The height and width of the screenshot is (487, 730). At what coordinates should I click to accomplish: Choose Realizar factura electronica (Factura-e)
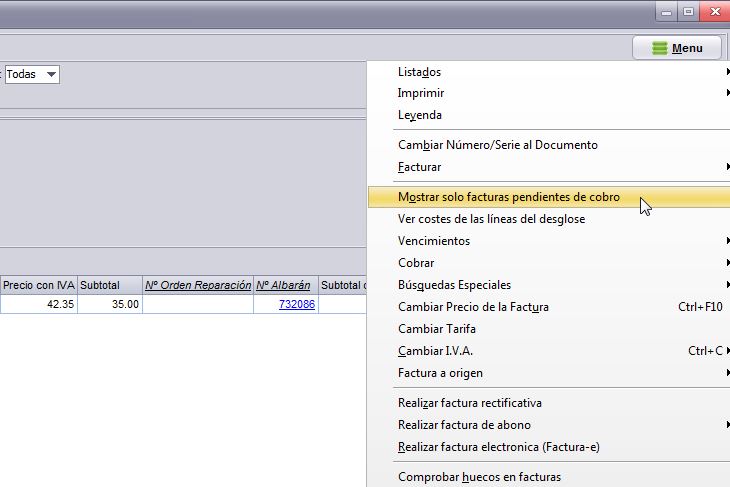coord(549,447)
